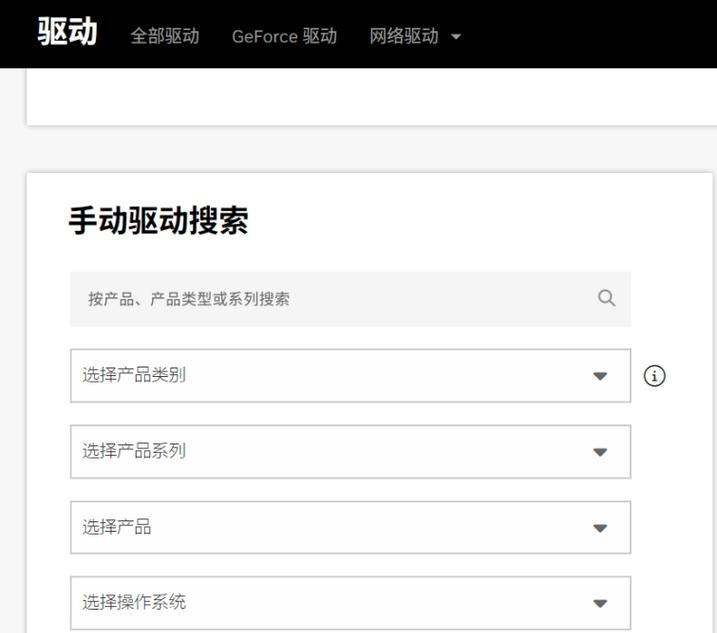
Task: Click the magnifier search icon
Action: (x=606, y=298)
